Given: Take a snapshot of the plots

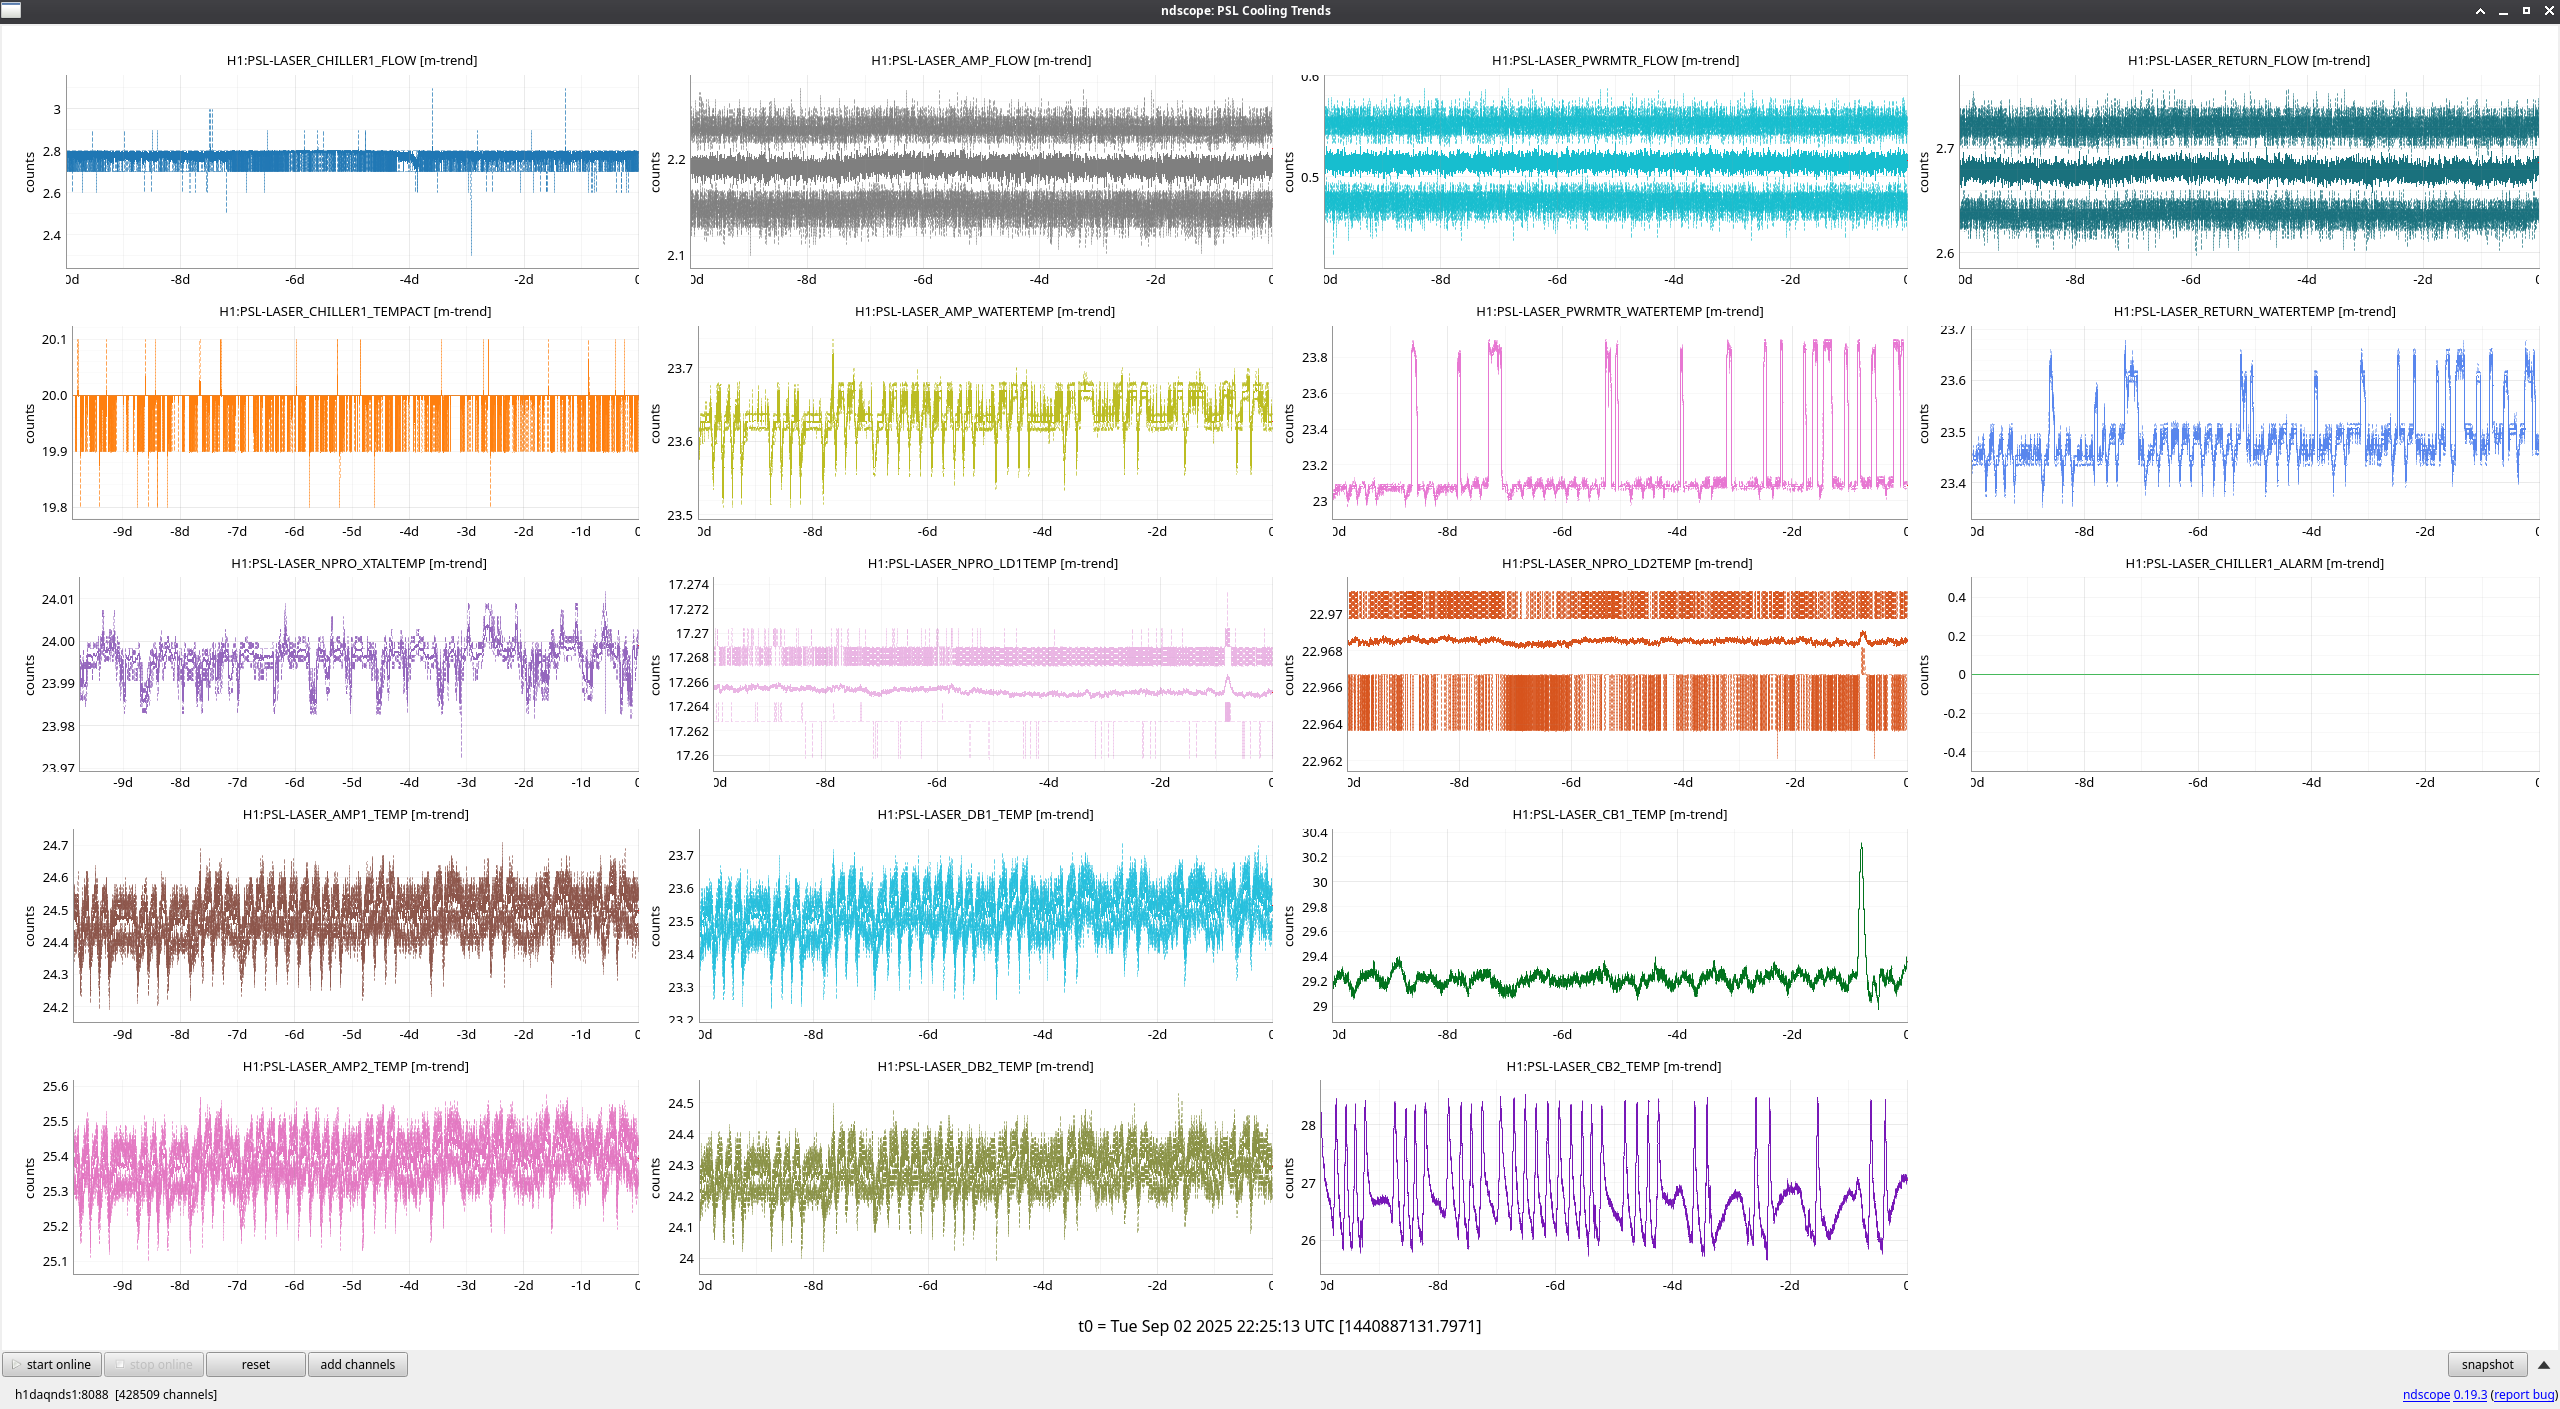Looking at the screenshot, I should pos(2486,1364).
